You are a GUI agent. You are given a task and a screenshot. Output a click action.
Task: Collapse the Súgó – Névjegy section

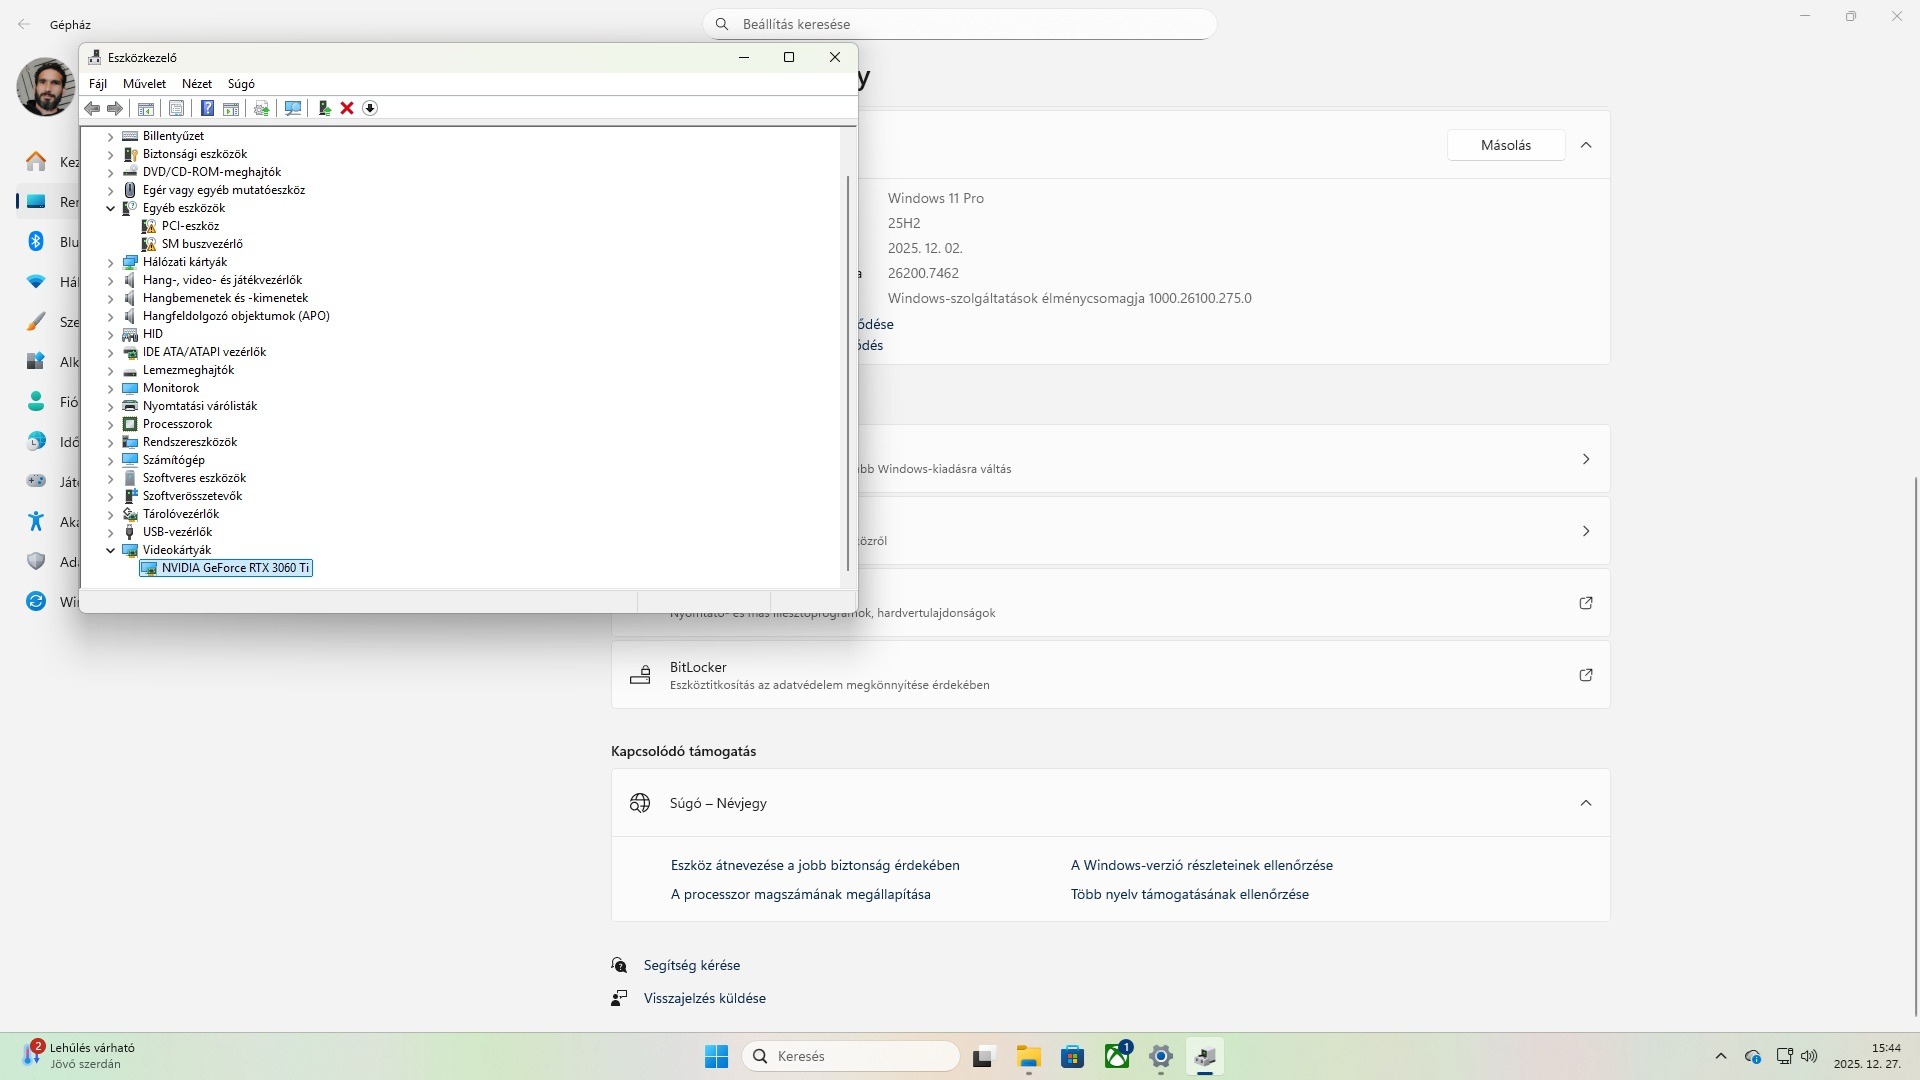click(1585, 803)
